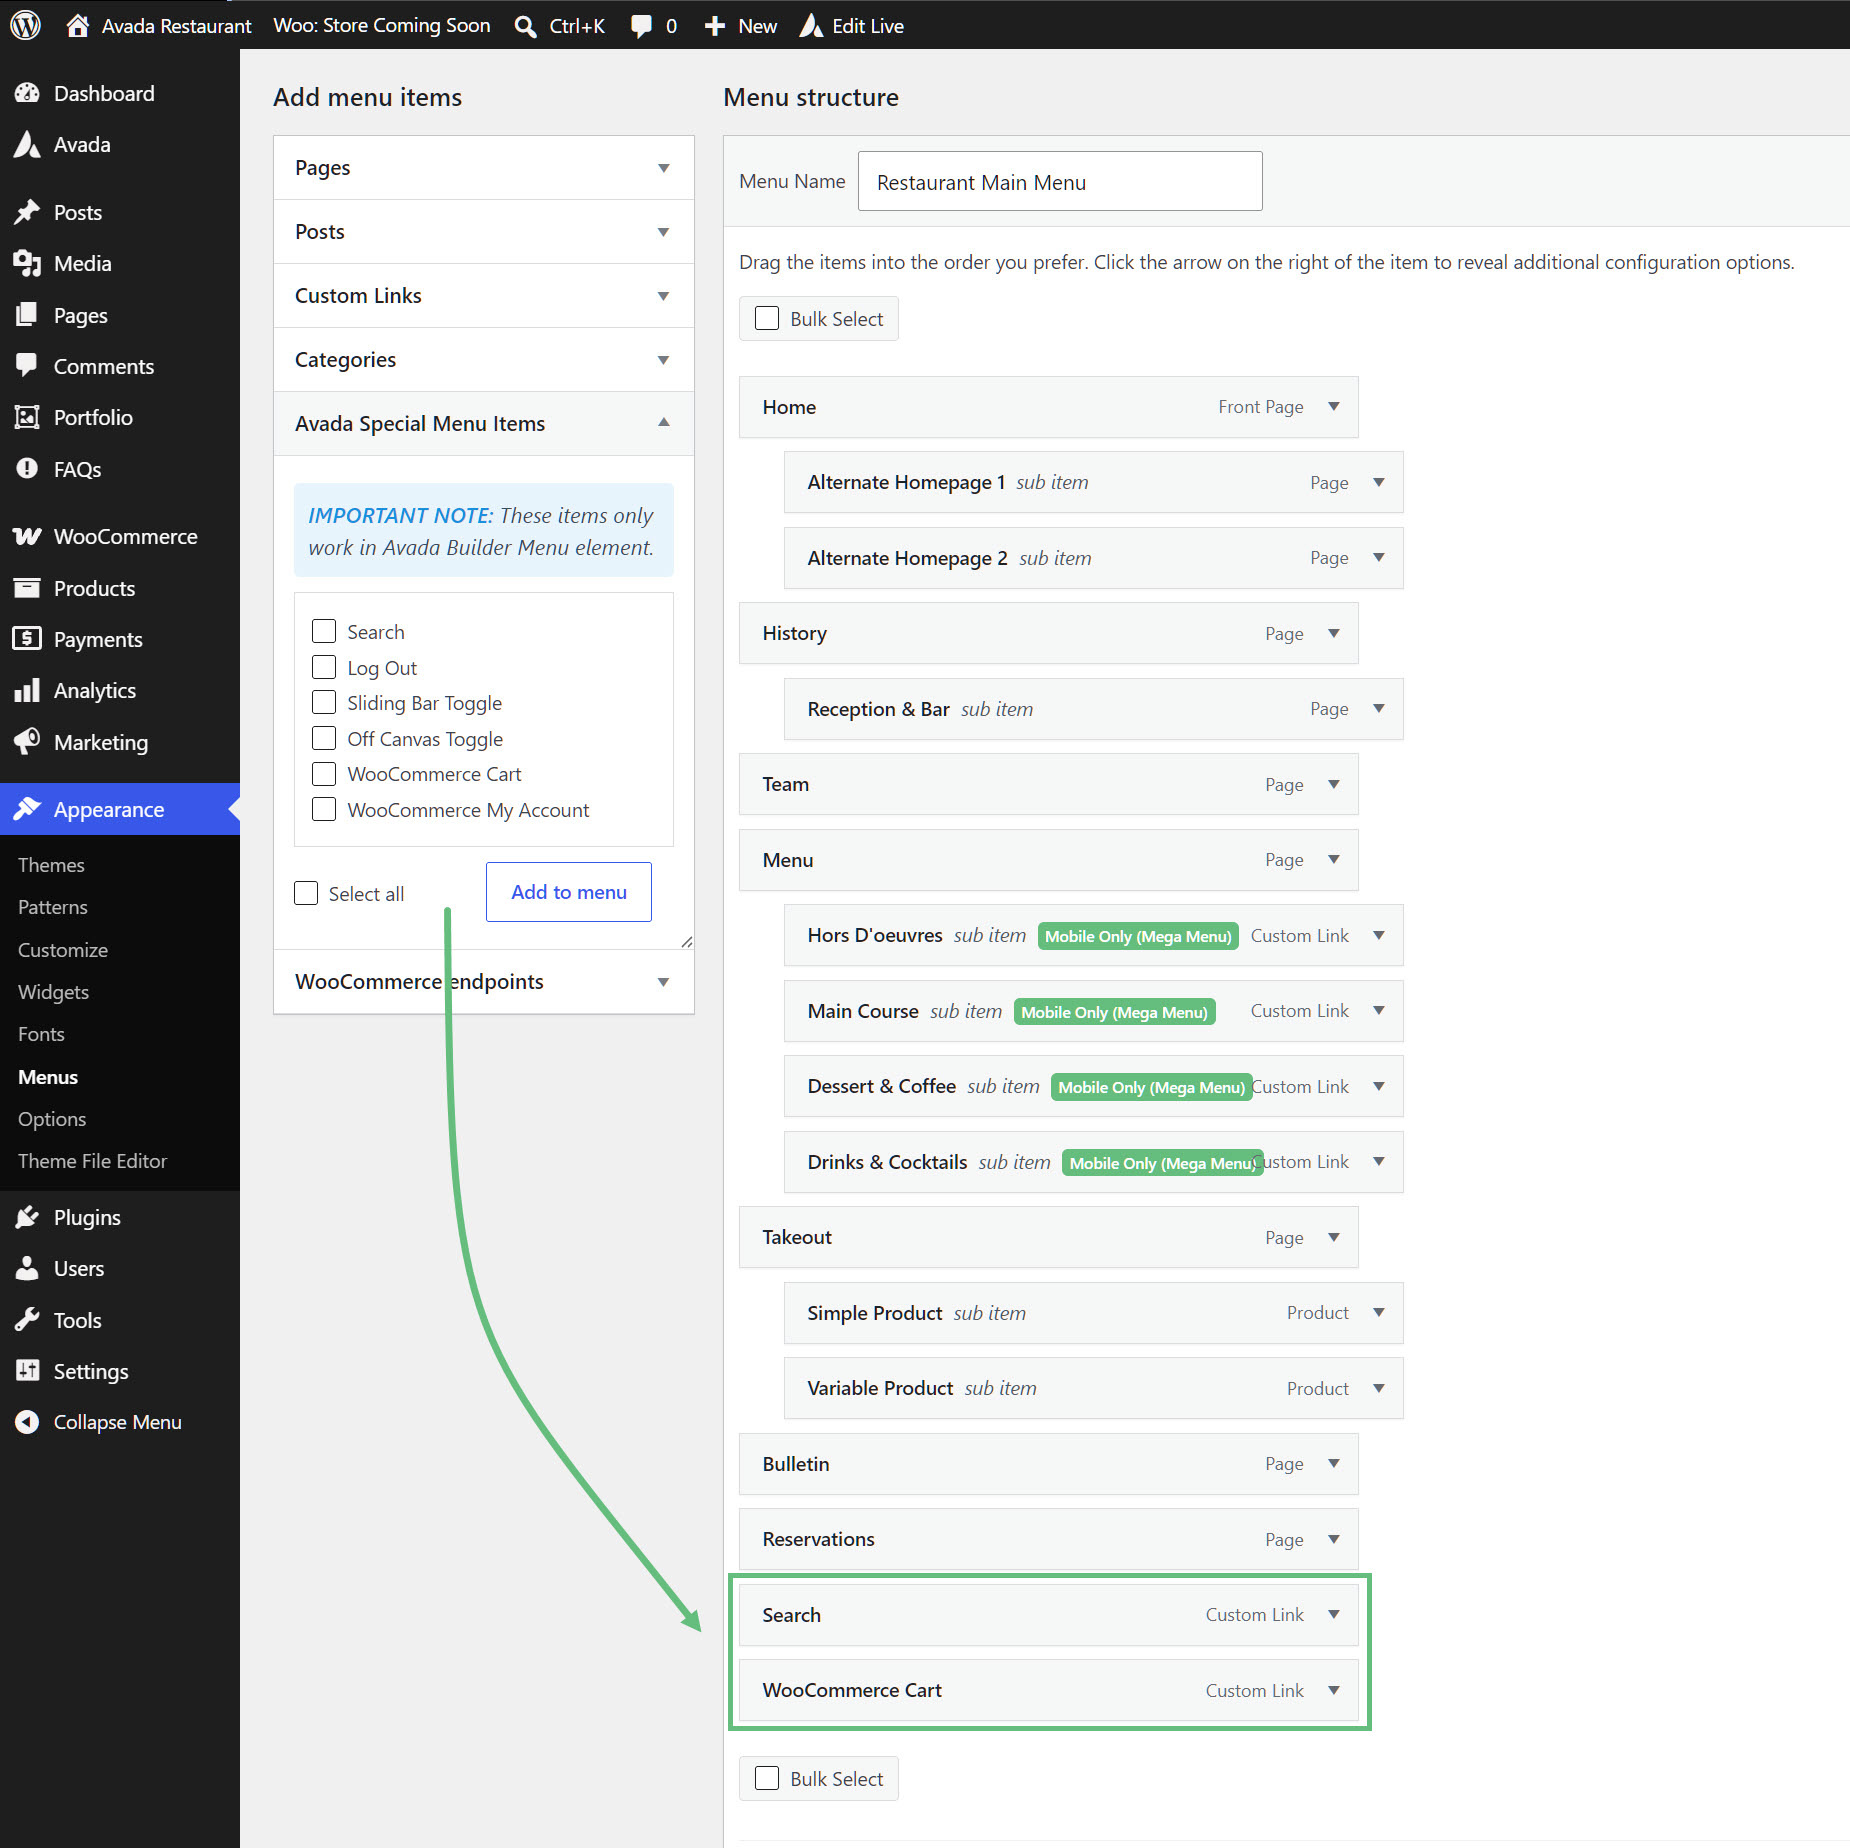Click the Products archive icon
1850x1848 pixels.
coord(27,588)
